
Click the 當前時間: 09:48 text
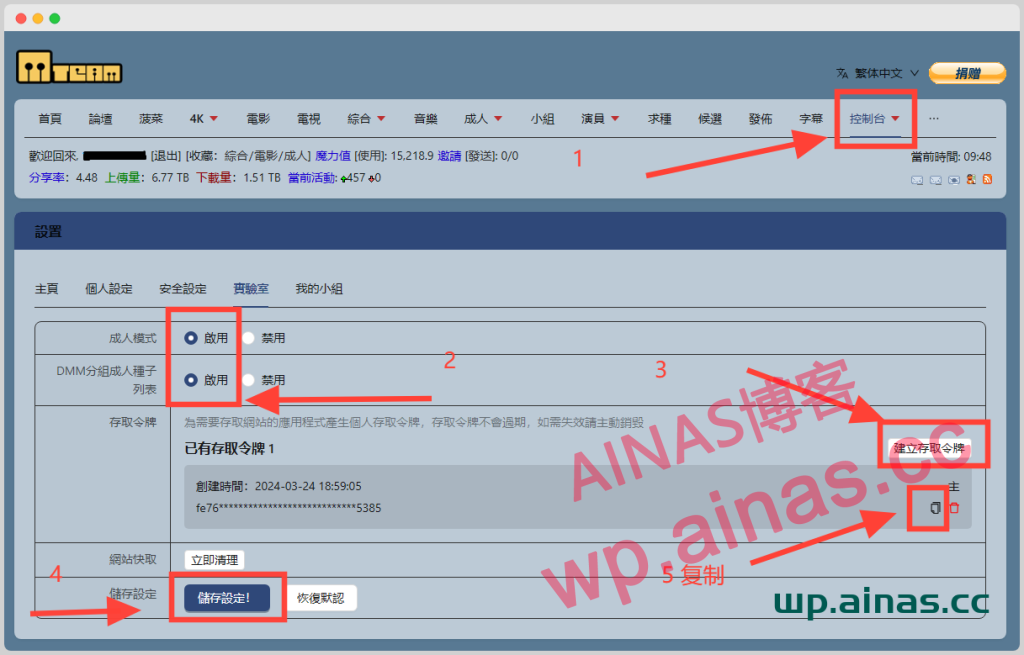[x=951, y=157]
